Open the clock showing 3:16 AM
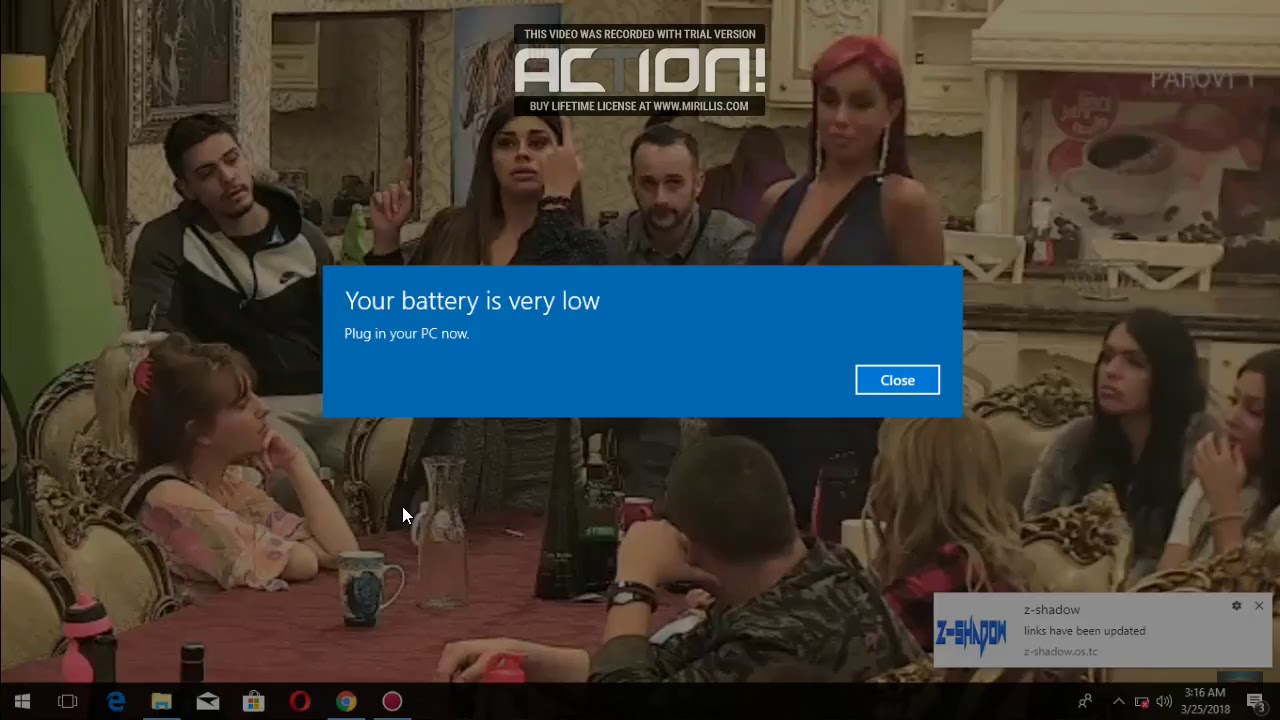This screenshot has height=720, width=1280. 1204,701
